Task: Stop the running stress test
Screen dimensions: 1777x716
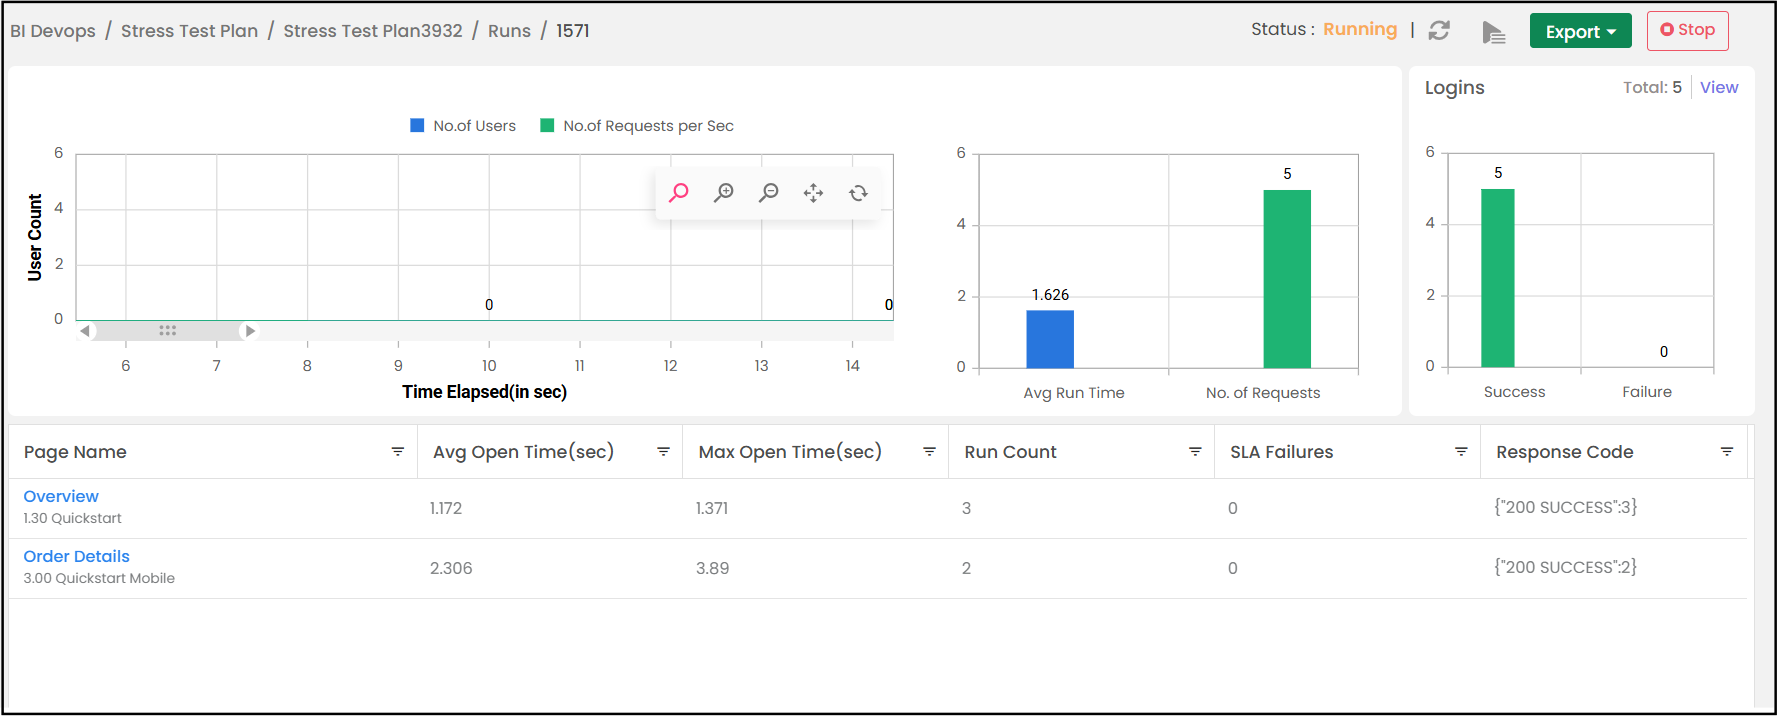Action: pyautogui.click(x=1687, y=30)
